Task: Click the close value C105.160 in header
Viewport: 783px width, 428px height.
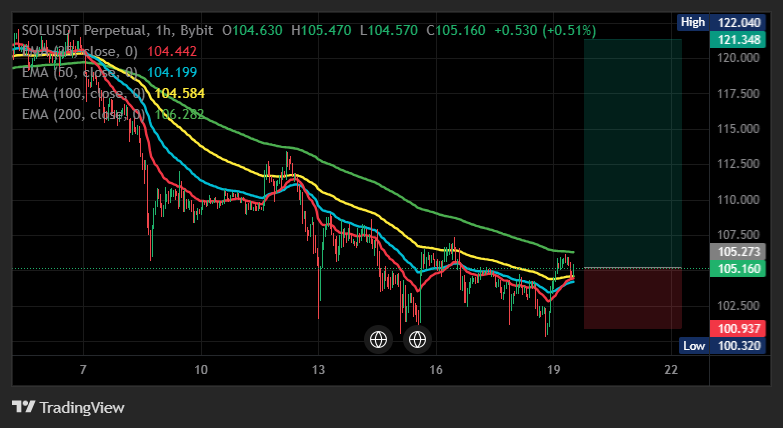Action: 455,30
